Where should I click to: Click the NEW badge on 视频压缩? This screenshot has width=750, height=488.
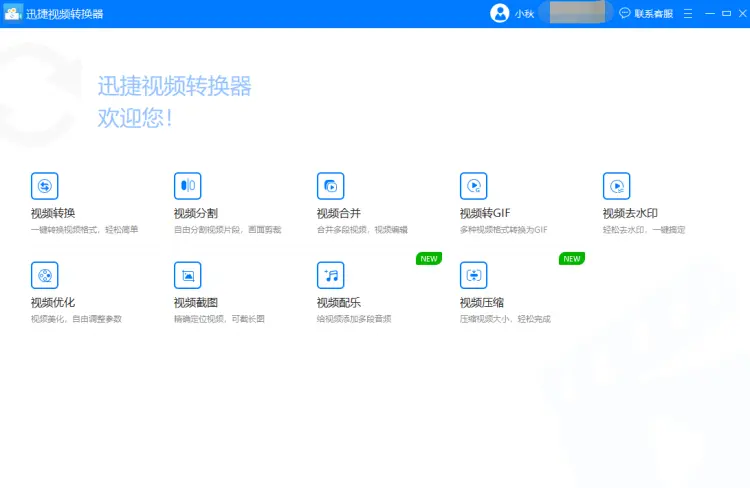coord(572,258)
